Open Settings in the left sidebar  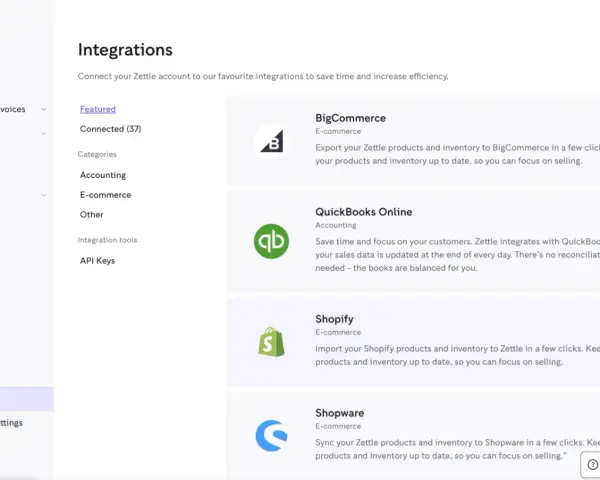pos(11,423)
